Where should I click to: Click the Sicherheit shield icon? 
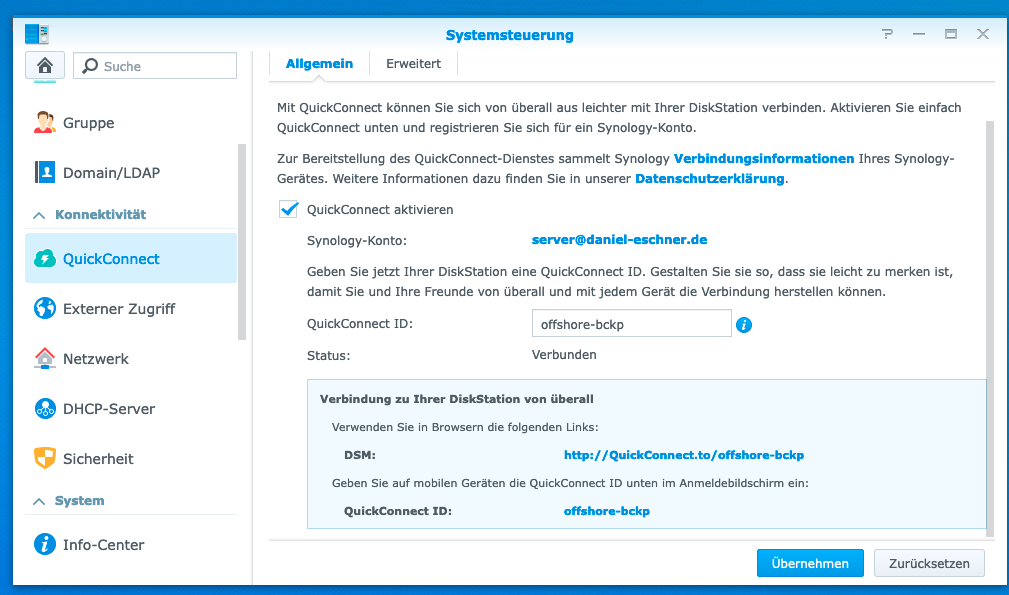click(45, 459)
